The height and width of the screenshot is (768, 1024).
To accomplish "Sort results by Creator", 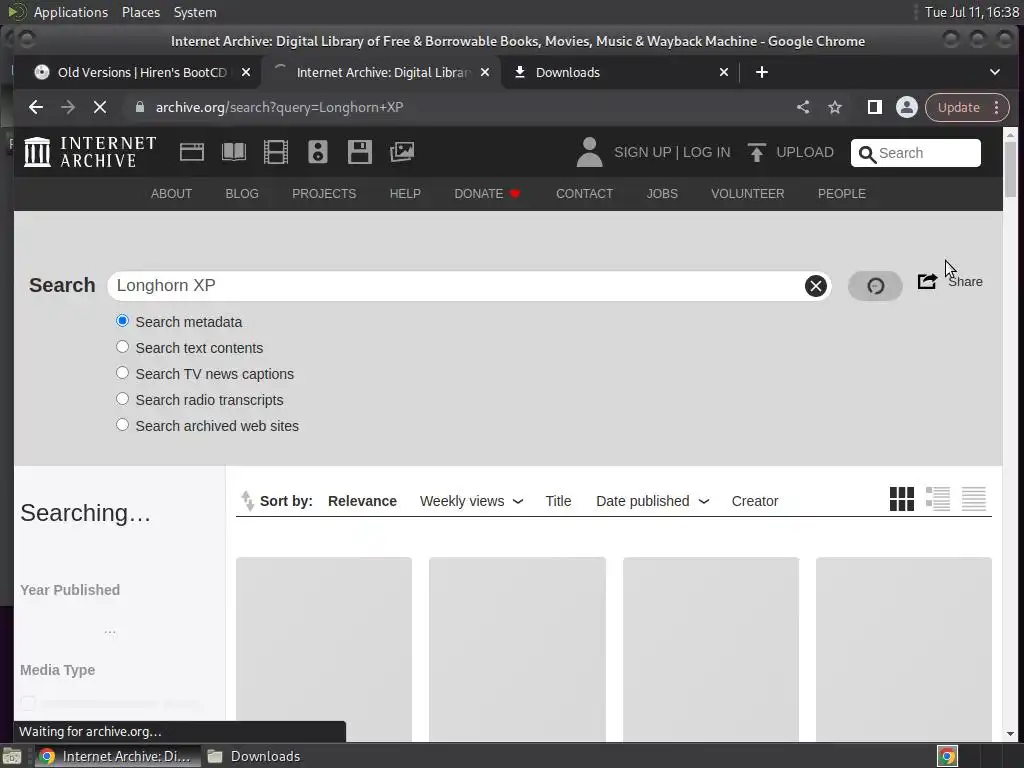I will point(755,501).
